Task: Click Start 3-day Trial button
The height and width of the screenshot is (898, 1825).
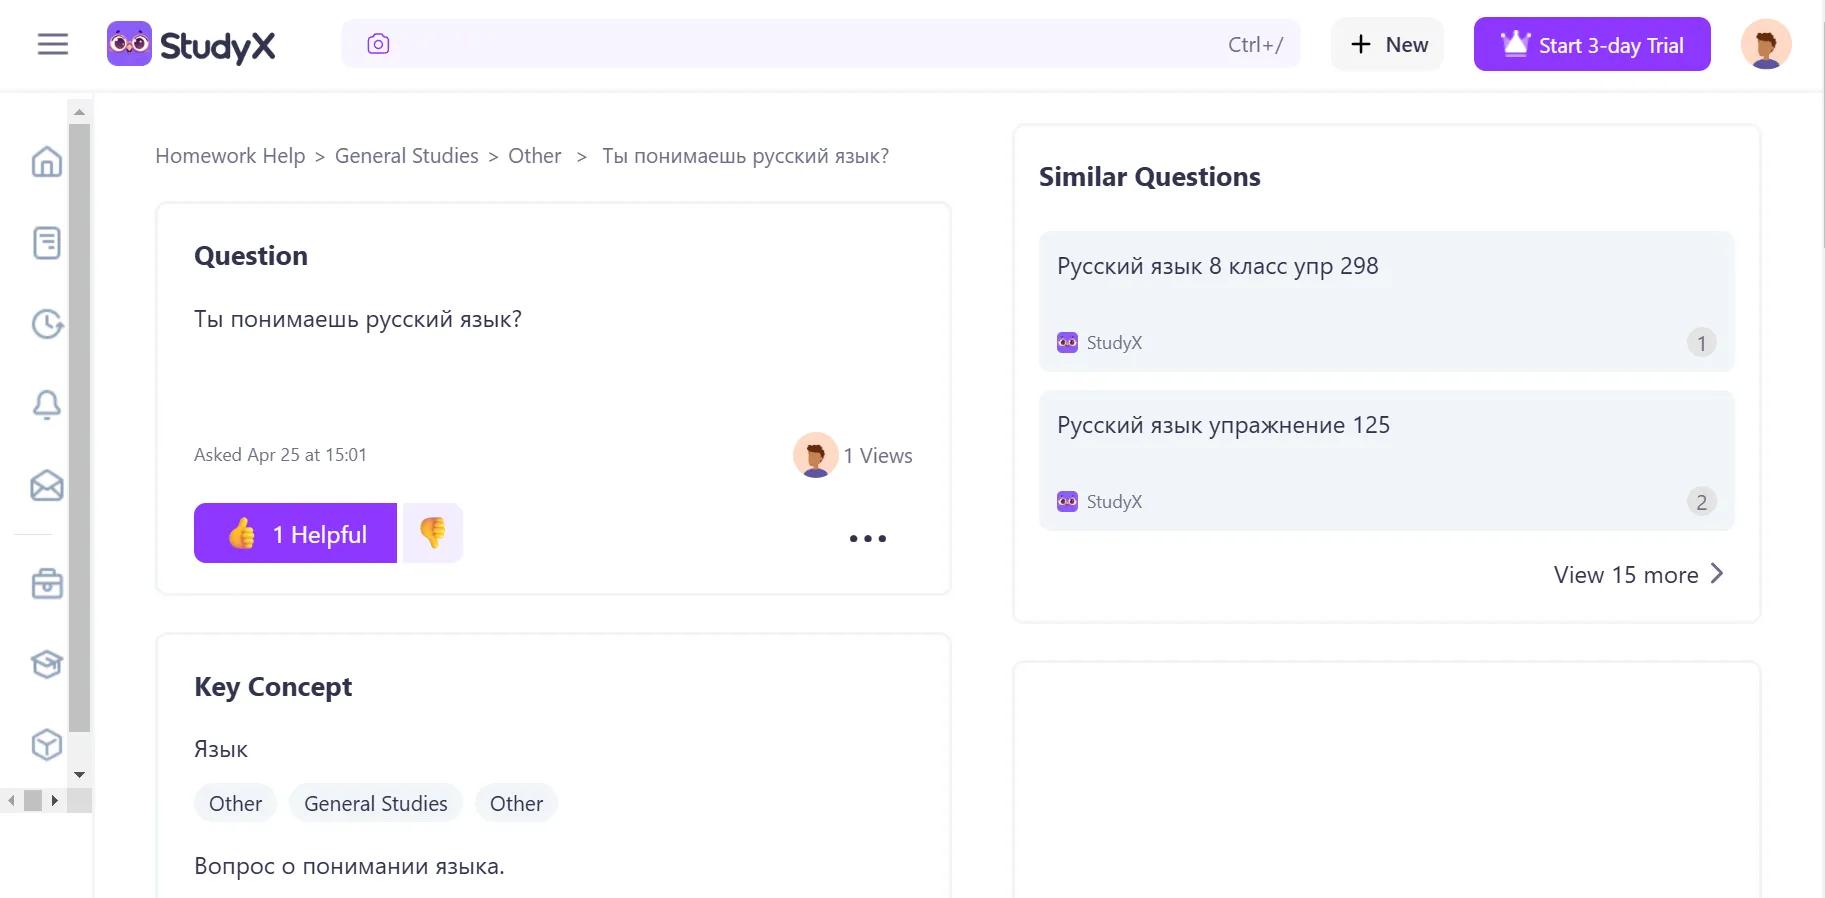Action: click(x=1592, y=44)
